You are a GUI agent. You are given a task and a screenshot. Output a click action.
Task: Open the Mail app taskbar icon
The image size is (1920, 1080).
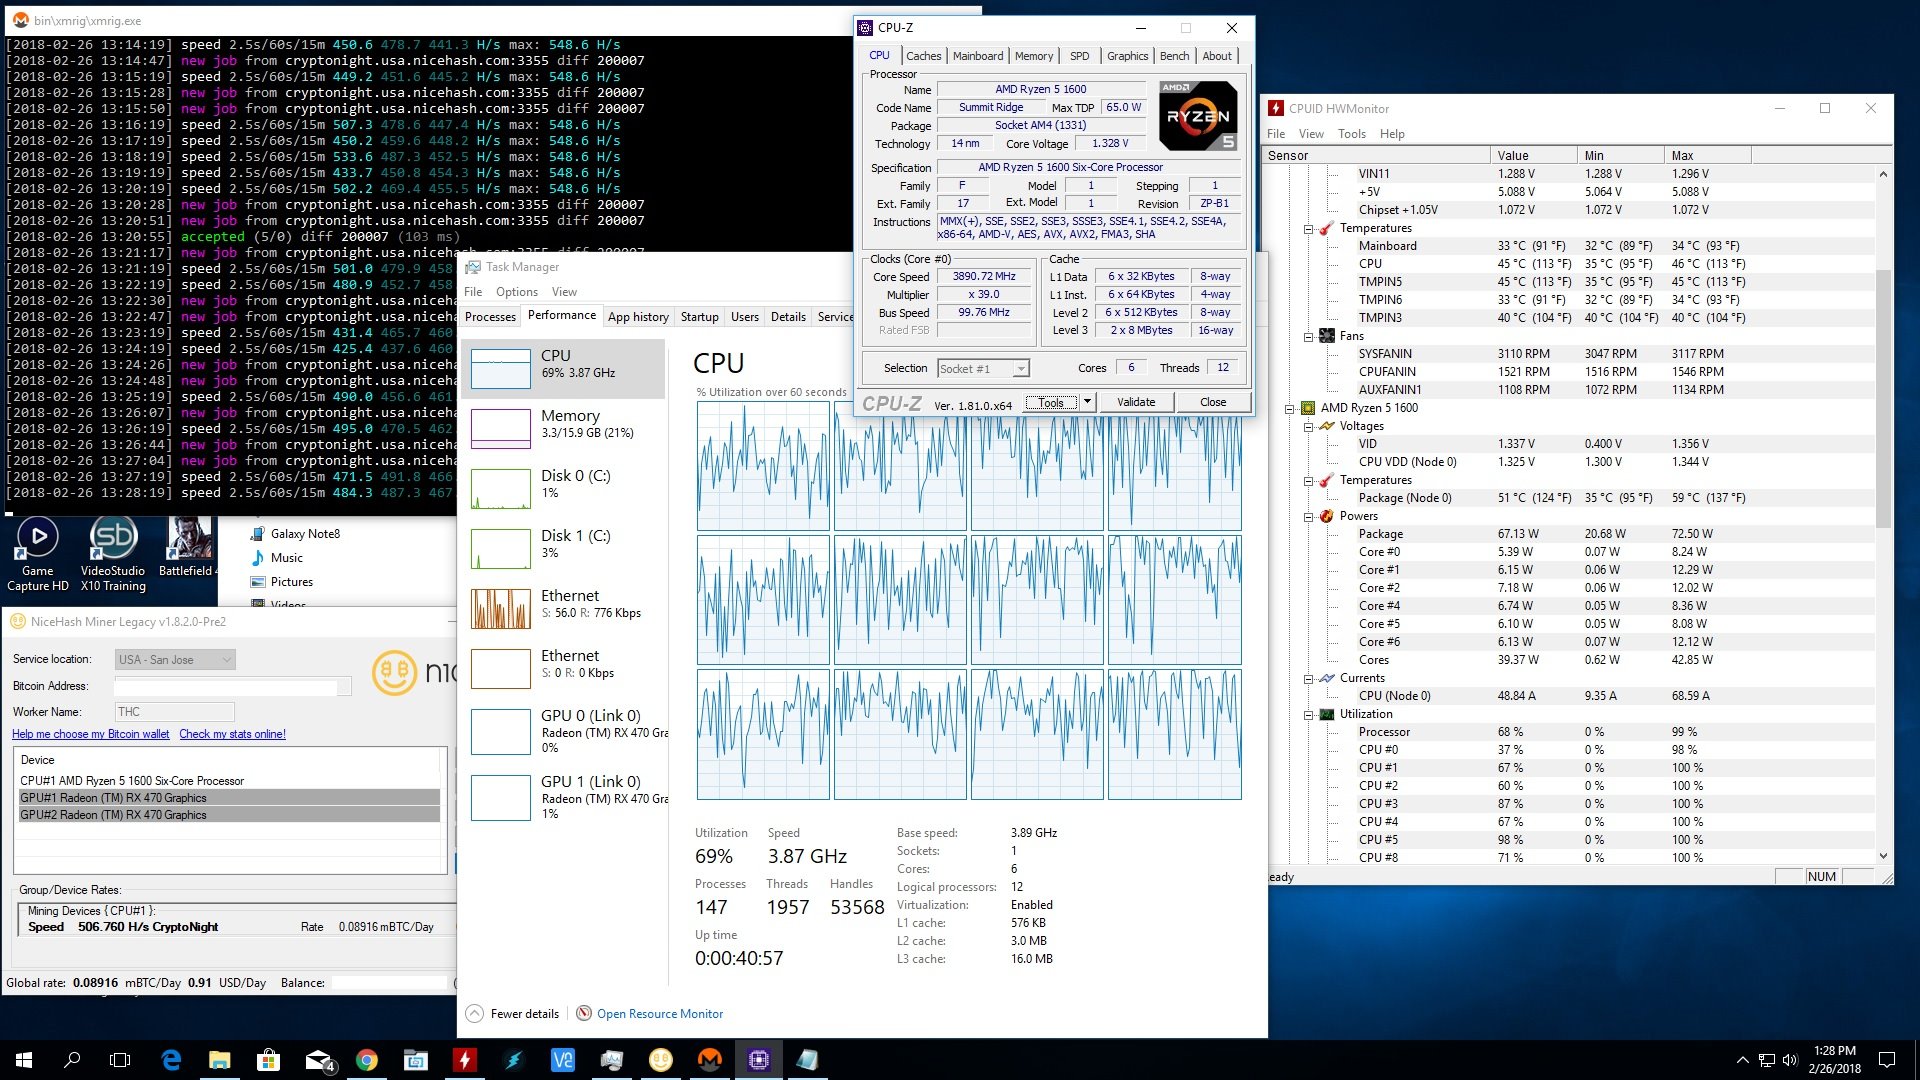click(x=318, y=1060)
